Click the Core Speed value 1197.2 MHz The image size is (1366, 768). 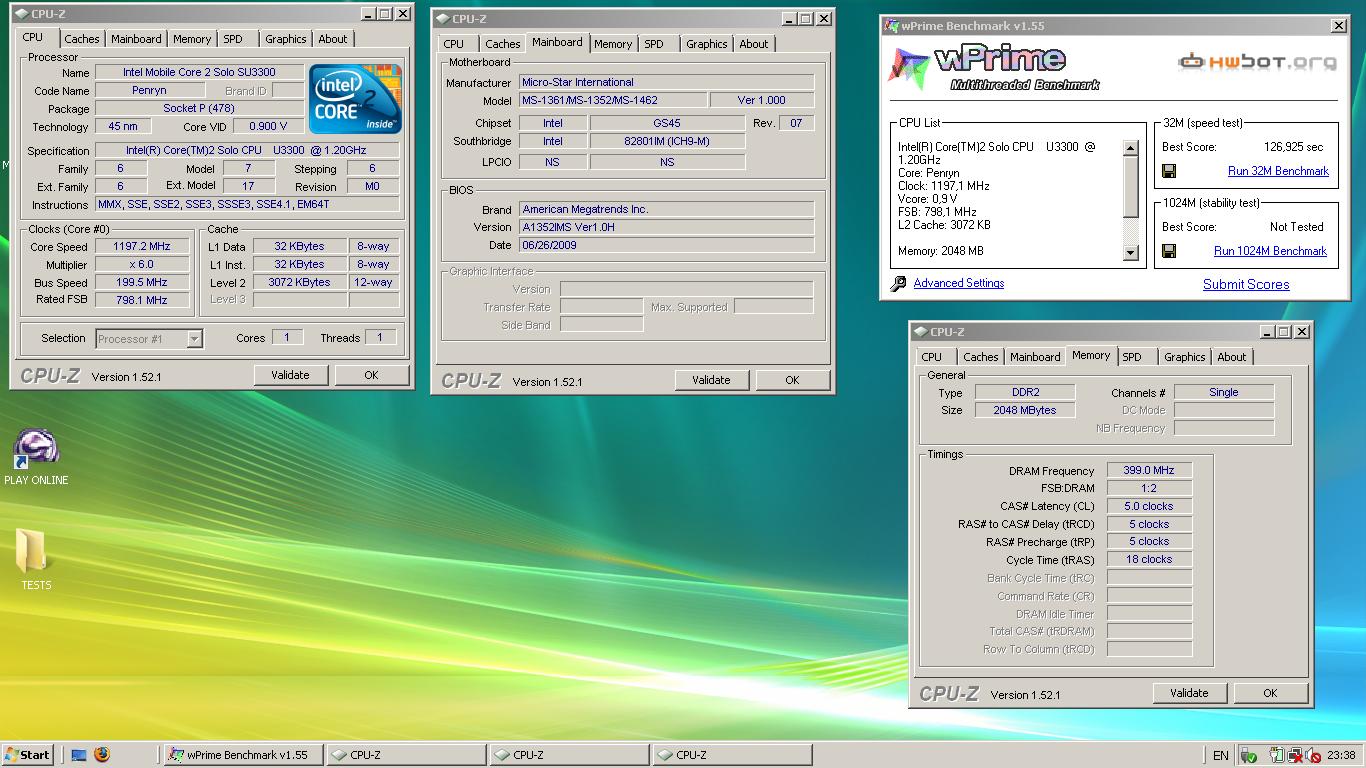click(142, 246)
